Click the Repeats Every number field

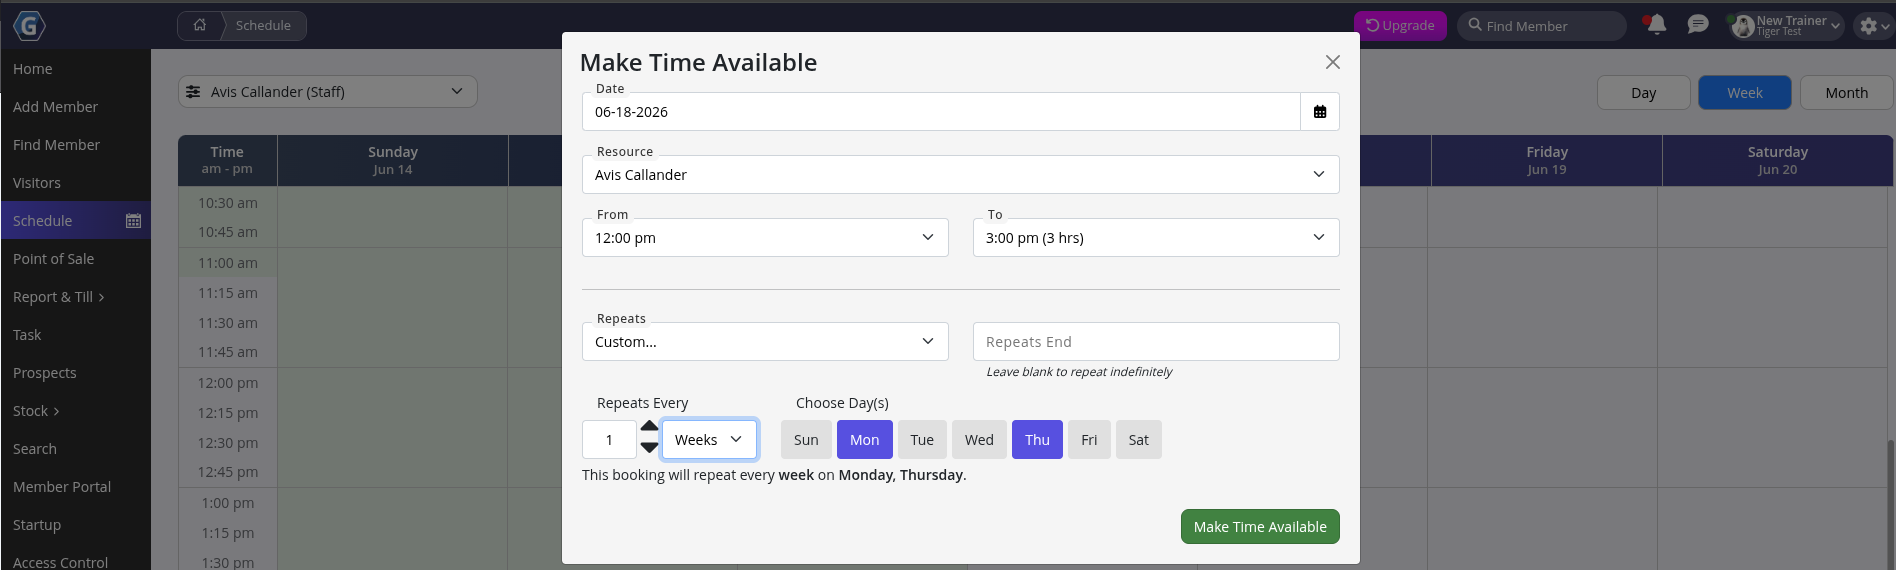pyautogui.click(x=609, y=440)
